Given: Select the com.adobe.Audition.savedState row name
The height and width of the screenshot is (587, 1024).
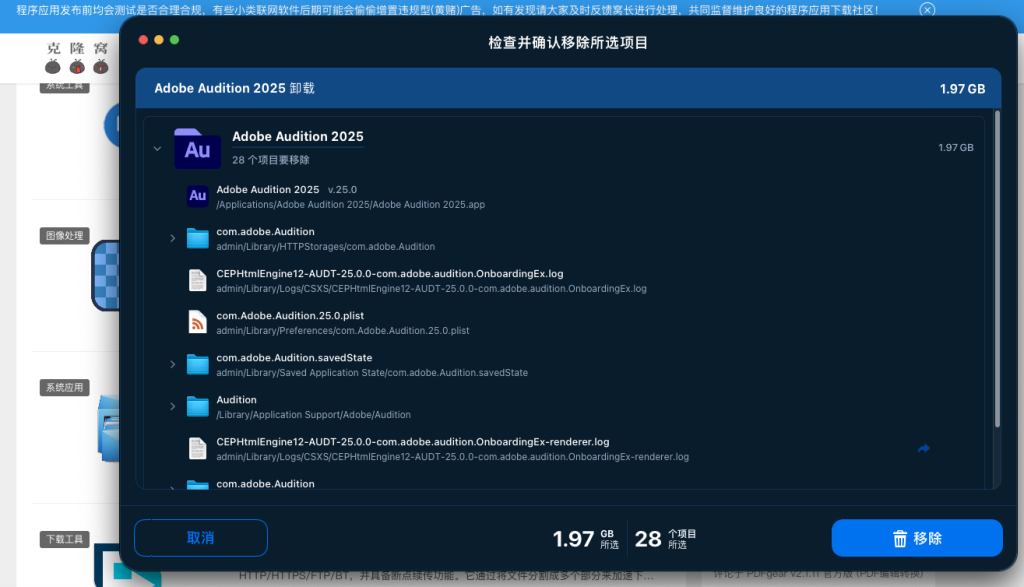Looking at the screenshot, I should (295, 358).
